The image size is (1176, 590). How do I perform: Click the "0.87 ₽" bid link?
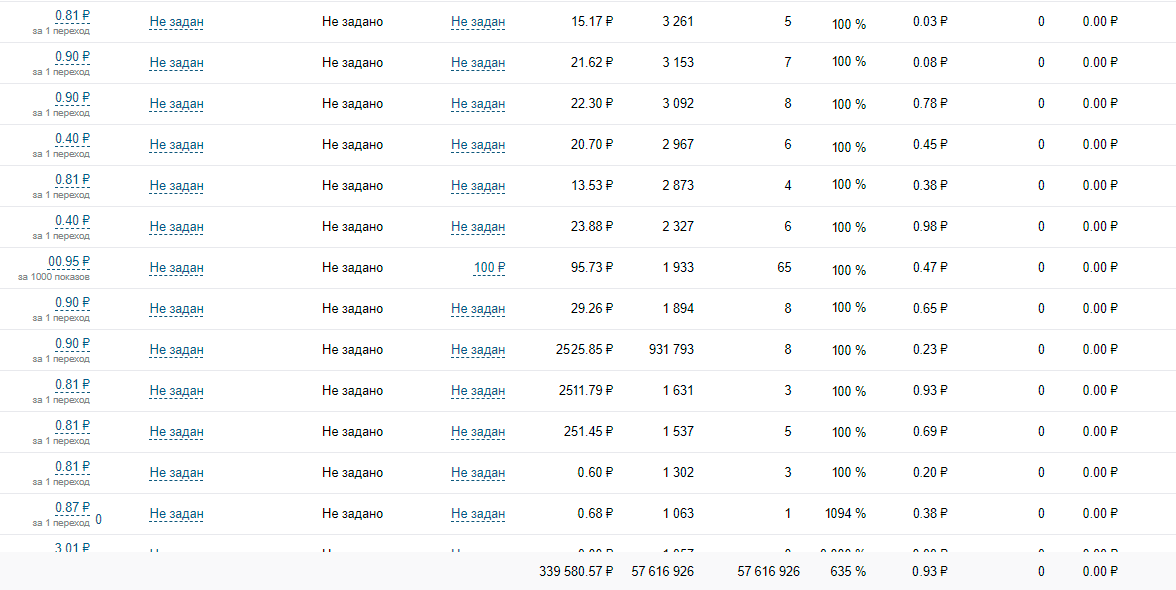click(x=72, y=508)
